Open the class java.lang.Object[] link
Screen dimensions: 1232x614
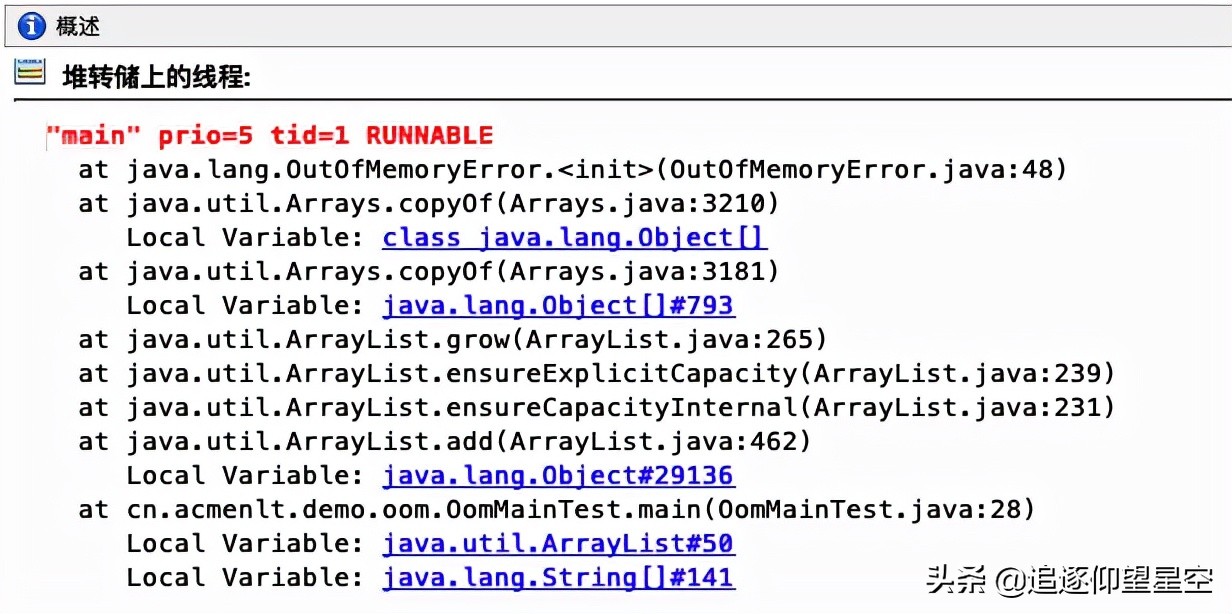tap(574, 237)
